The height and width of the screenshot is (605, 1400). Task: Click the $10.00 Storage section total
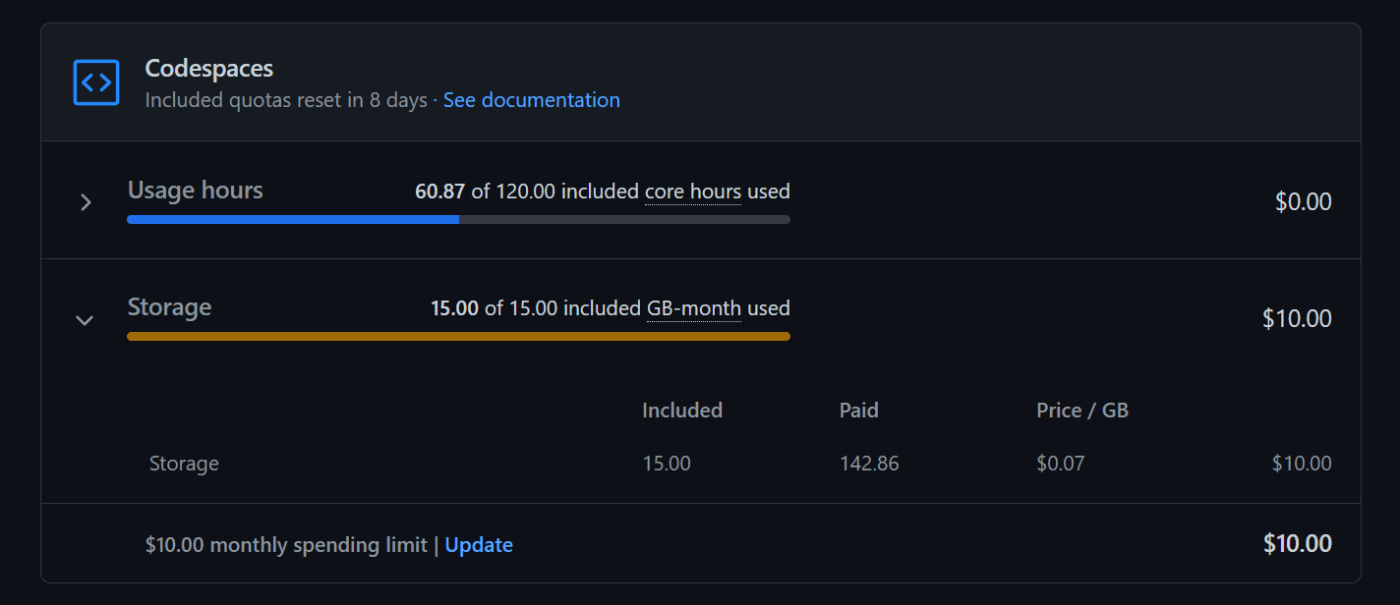[1297, 319]
